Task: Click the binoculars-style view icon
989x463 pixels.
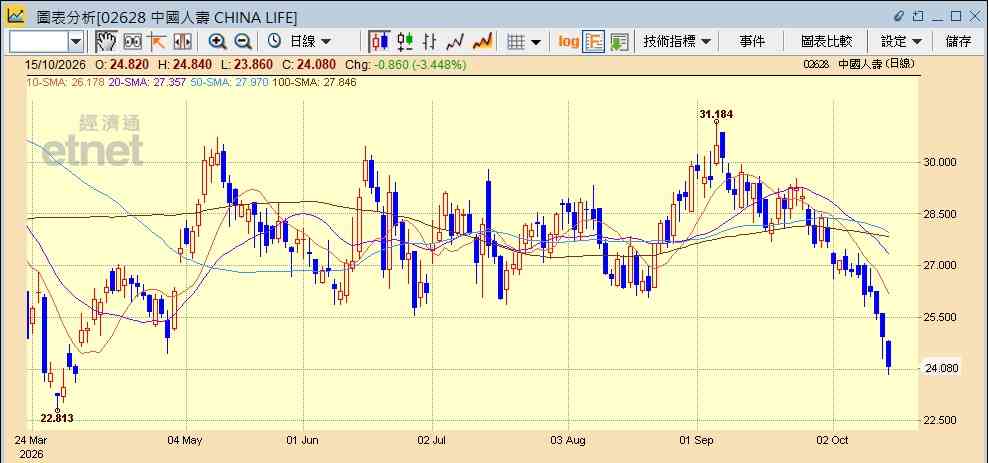Action: tap(132, 42)
